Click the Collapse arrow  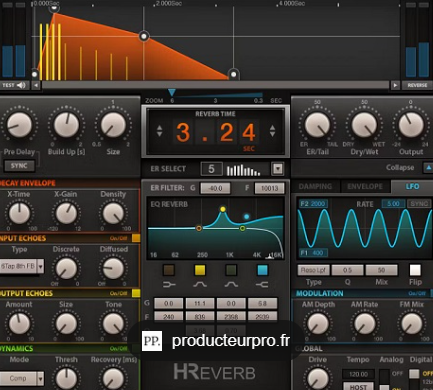click(x=428, y=168)
